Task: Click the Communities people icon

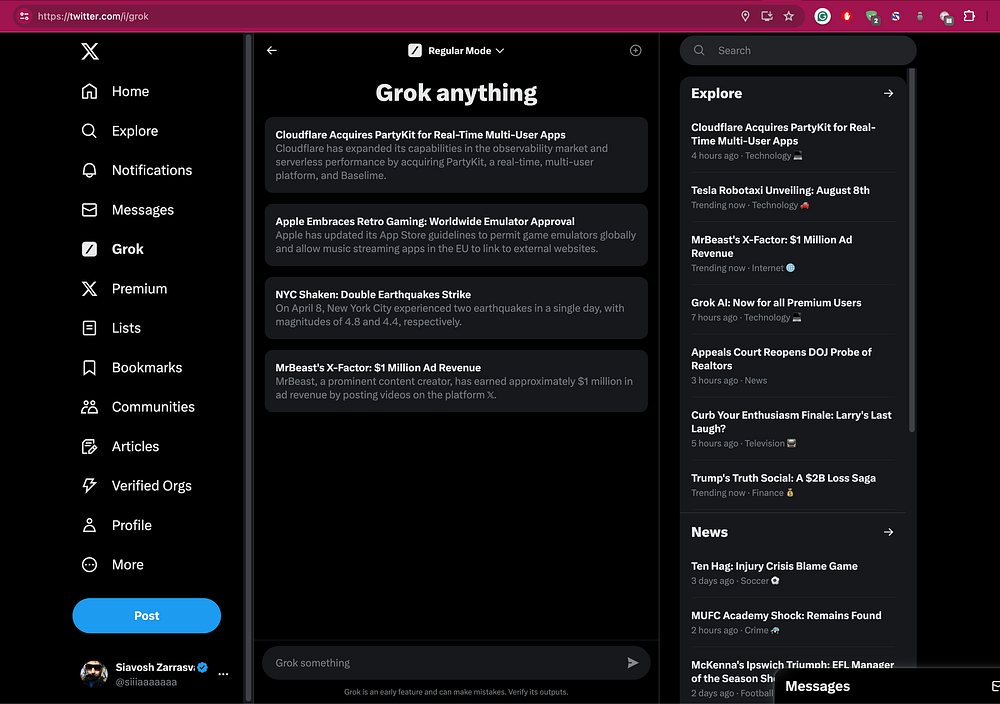Action: (89, 407)
